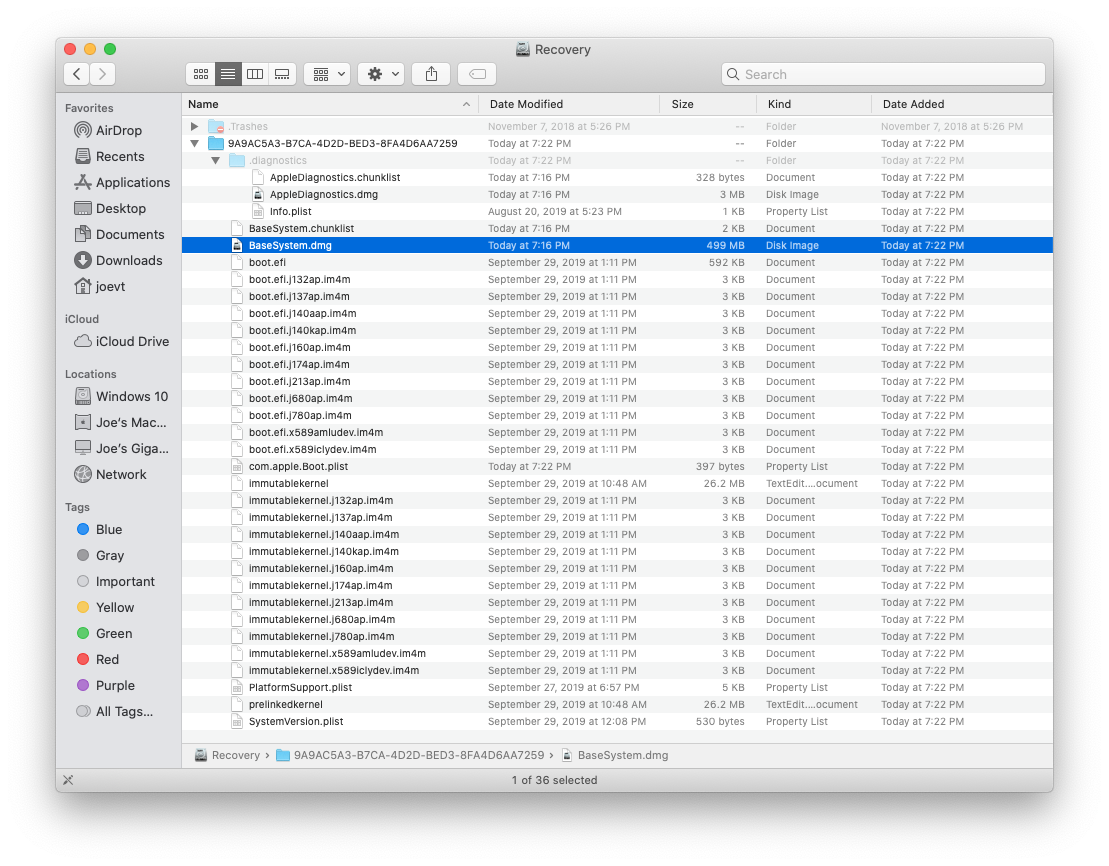This screenshot has height=866, width=1109.
Task: Open the joevt home folder
Action: point(100,287)
